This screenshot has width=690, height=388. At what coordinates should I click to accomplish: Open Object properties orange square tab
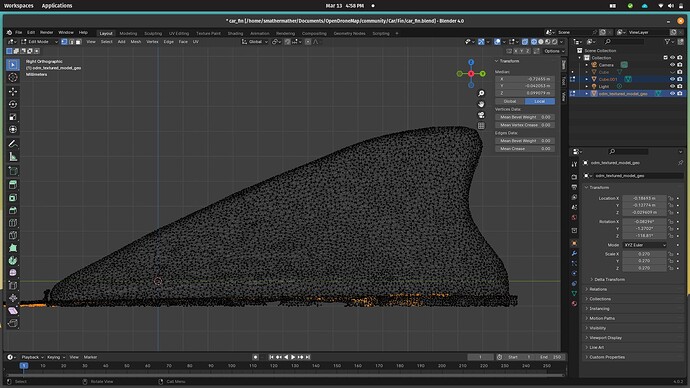pos(574,243)
